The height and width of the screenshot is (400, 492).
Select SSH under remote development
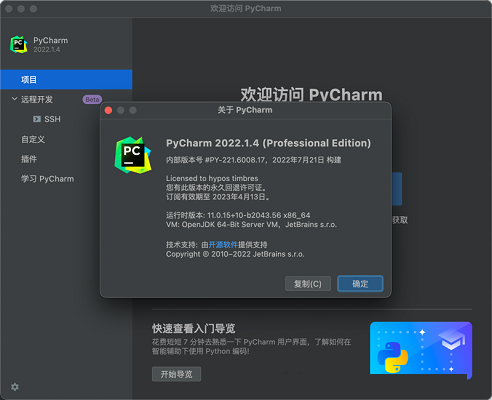[52, 119]
